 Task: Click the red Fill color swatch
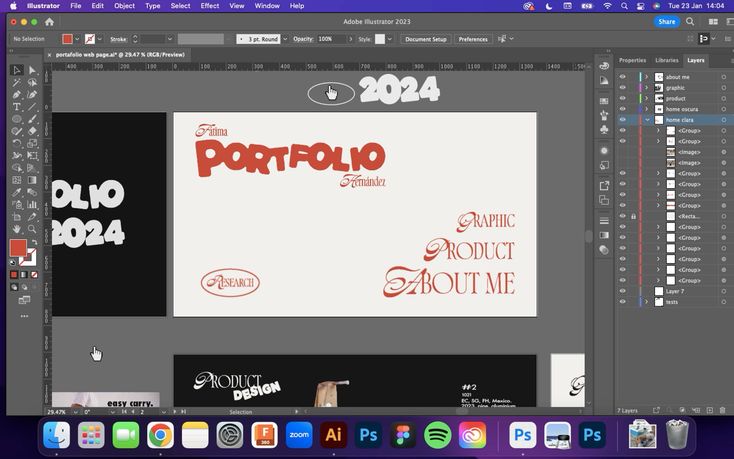tap(18, 248)
